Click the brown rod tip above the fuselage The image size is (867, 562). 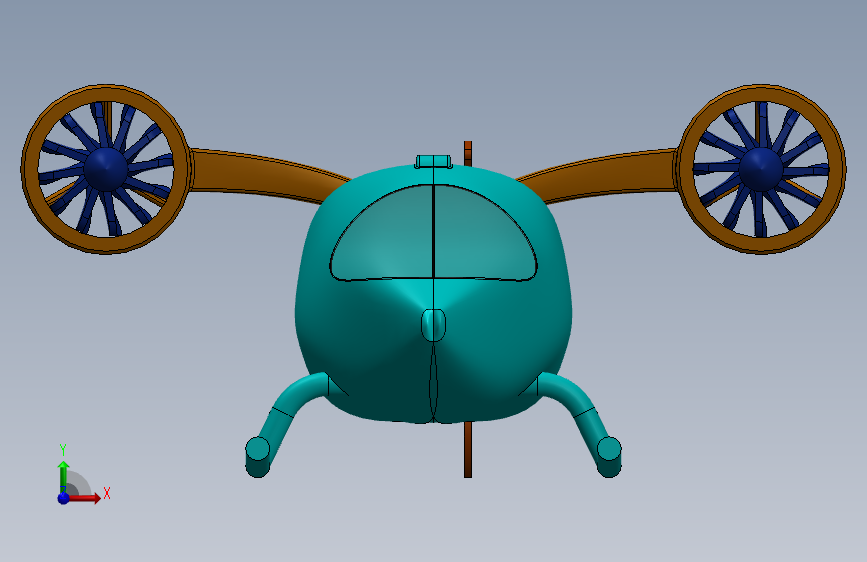click(x=468, y=153)
